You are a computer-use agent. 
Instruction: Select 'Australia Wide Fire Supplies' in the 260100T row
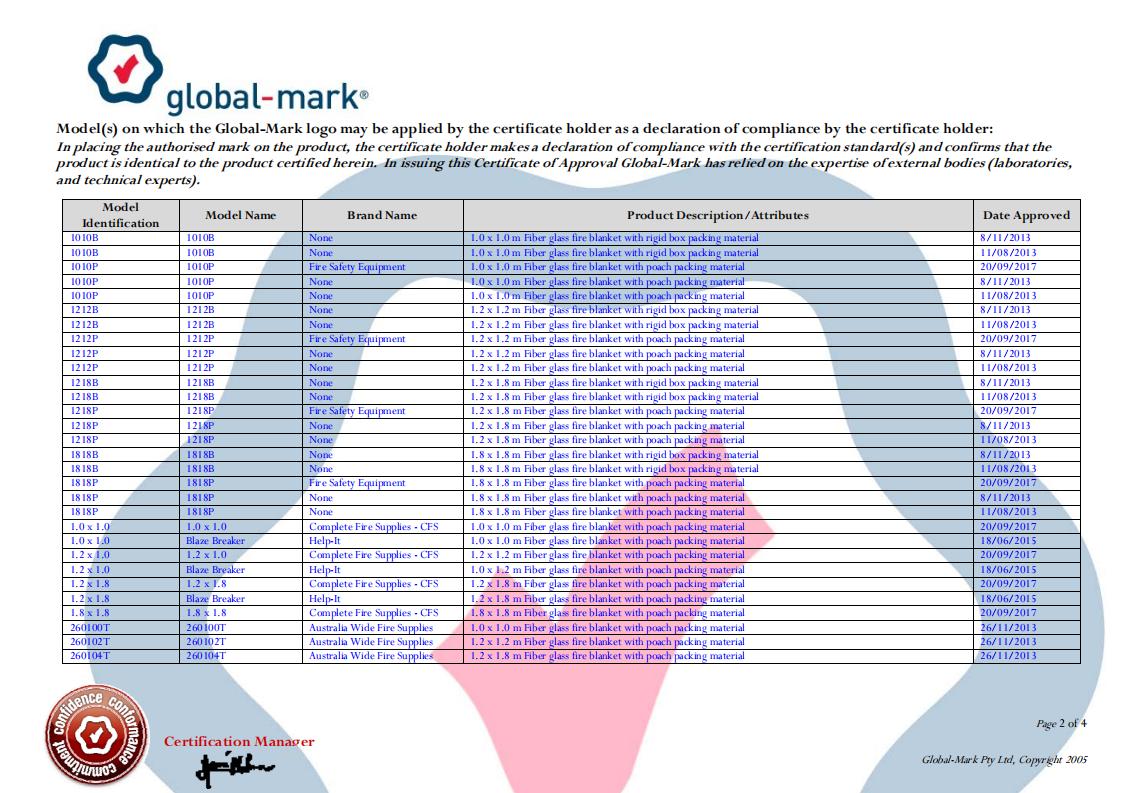tap(371, 628)
